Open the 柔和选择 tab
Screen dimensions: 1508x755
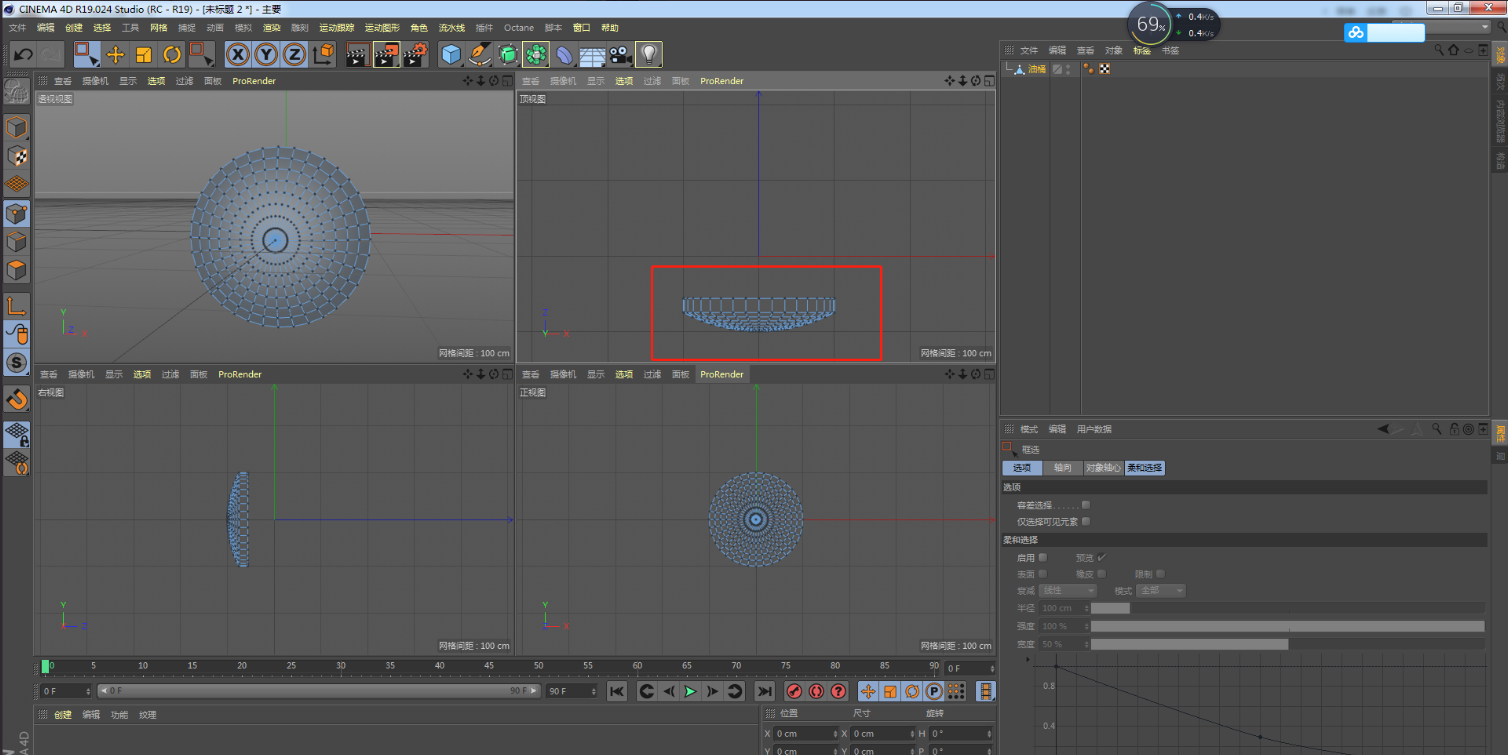pyautogui.click(x=1145, y=468)
